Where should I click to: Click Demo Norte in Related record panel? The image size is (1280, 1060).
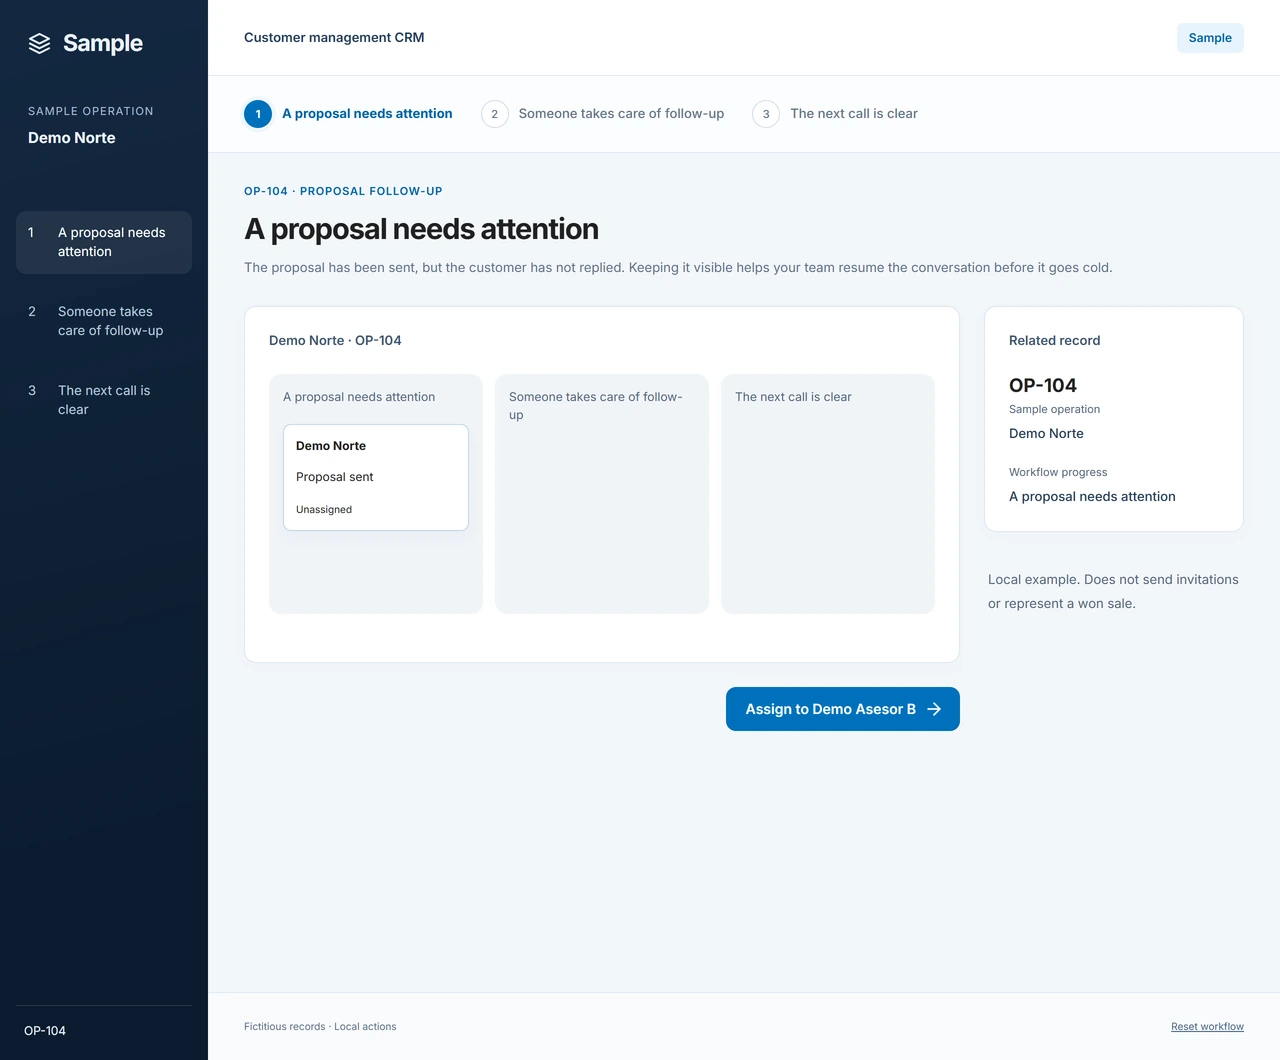click(x=1046, y=434)
